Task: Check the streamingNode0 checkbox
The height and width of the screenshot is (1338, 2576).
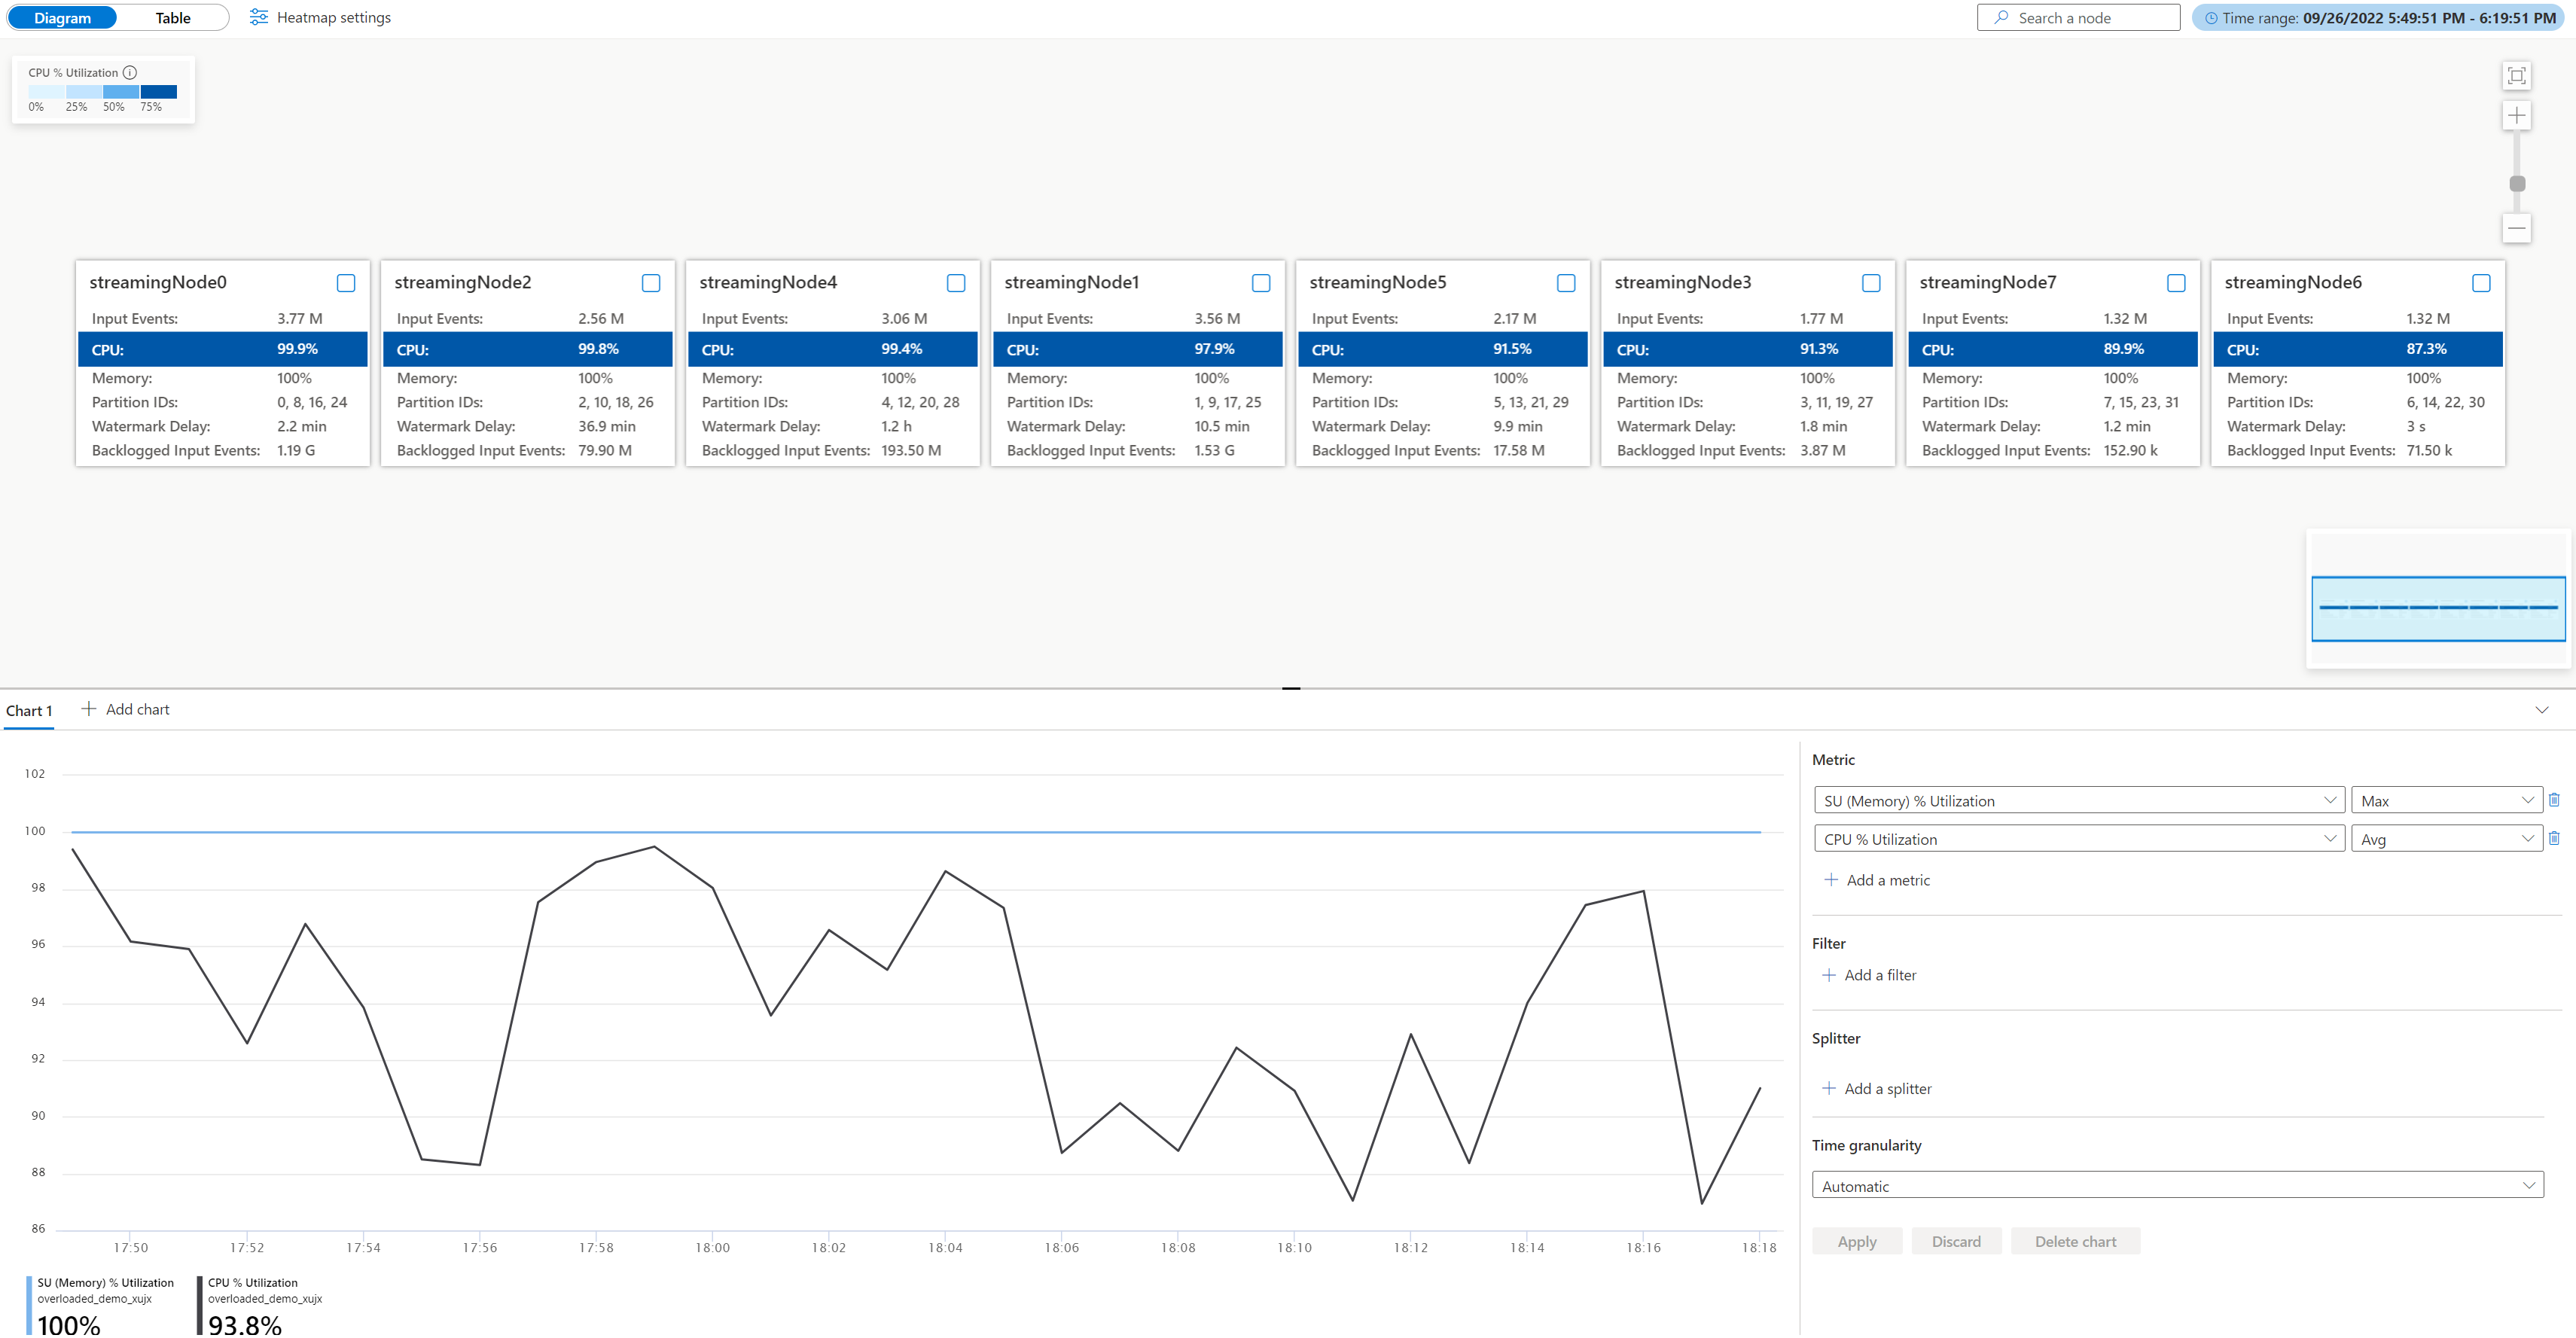Action: (x=346, y=283)
